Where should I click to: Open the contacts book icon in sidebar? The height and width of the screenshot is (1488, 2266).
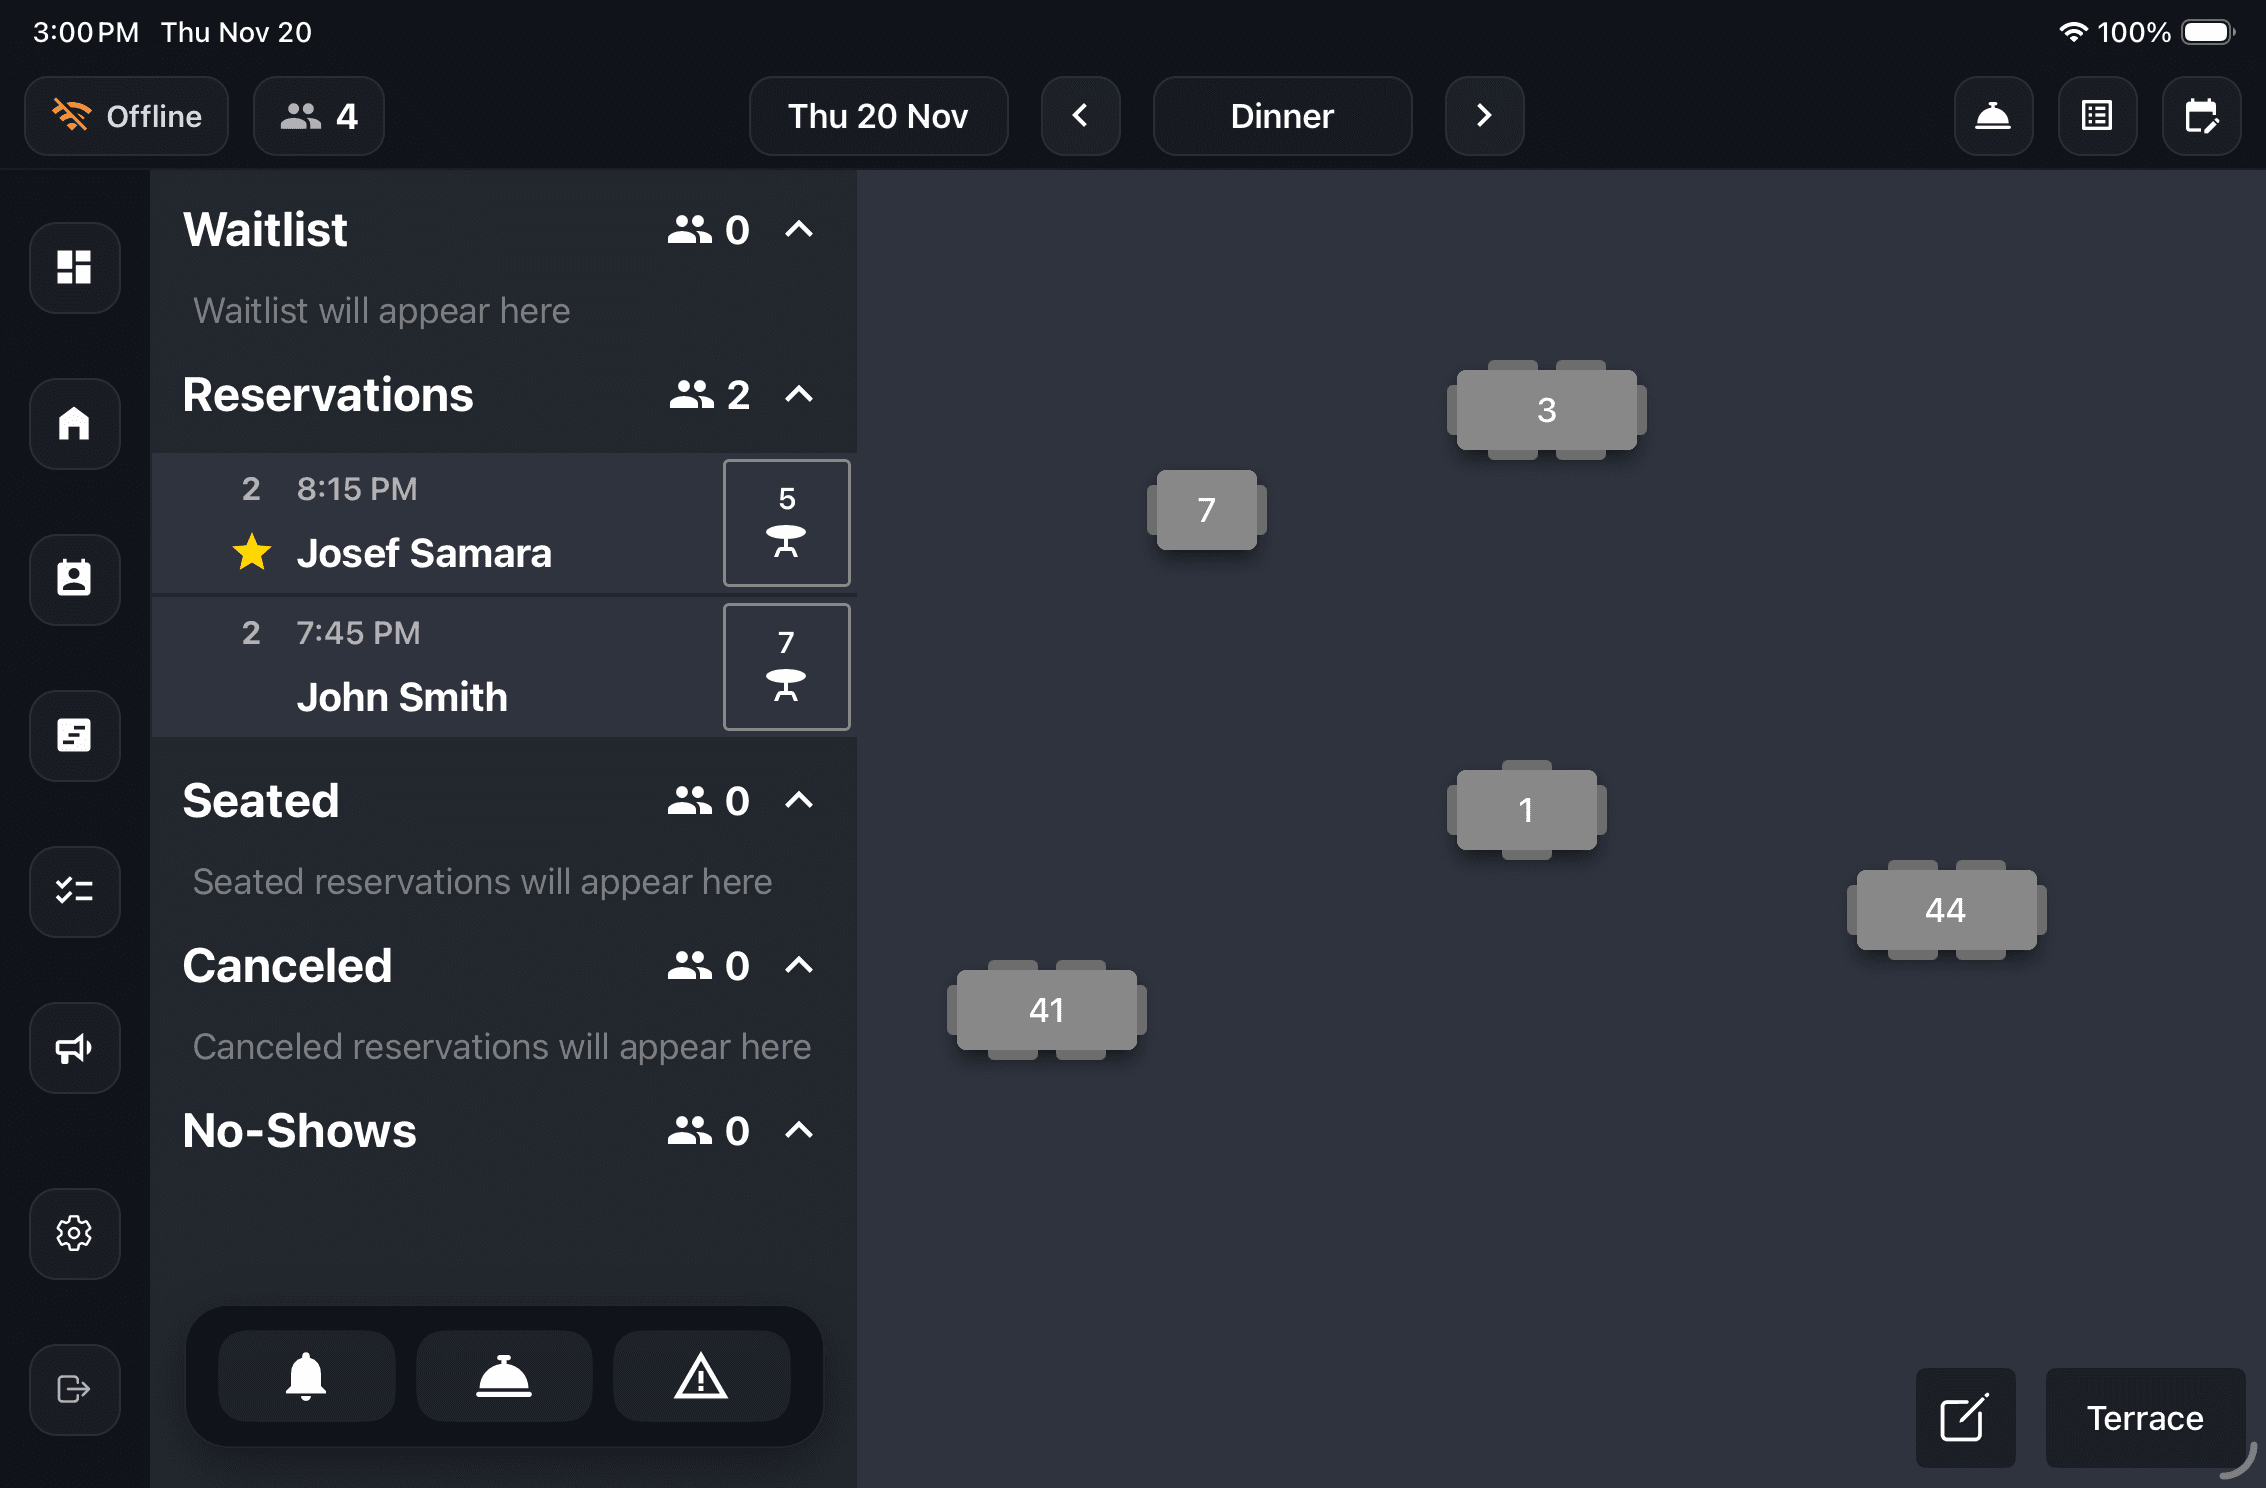tap(75, 580)
